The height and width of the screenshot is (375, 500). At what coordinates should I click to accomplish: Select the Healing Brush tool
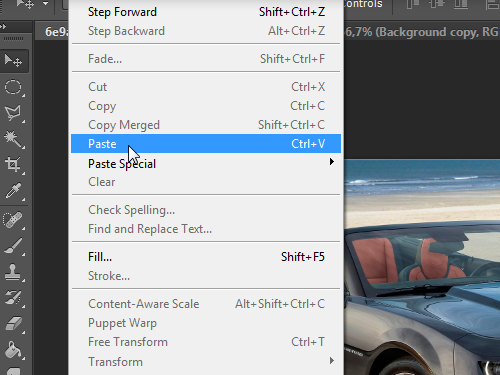tap(13, 220)
